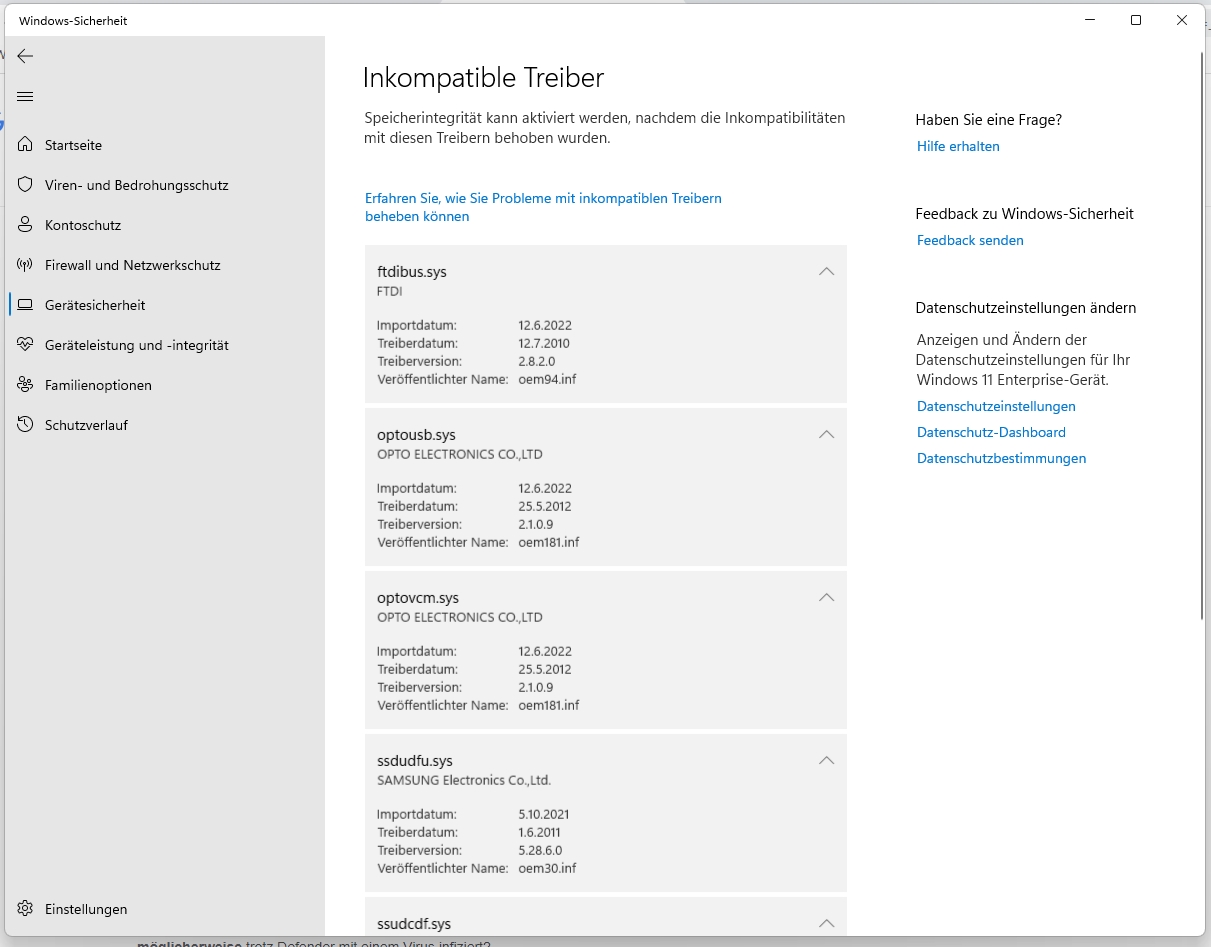Click Feedback senden link

(970, 240)
